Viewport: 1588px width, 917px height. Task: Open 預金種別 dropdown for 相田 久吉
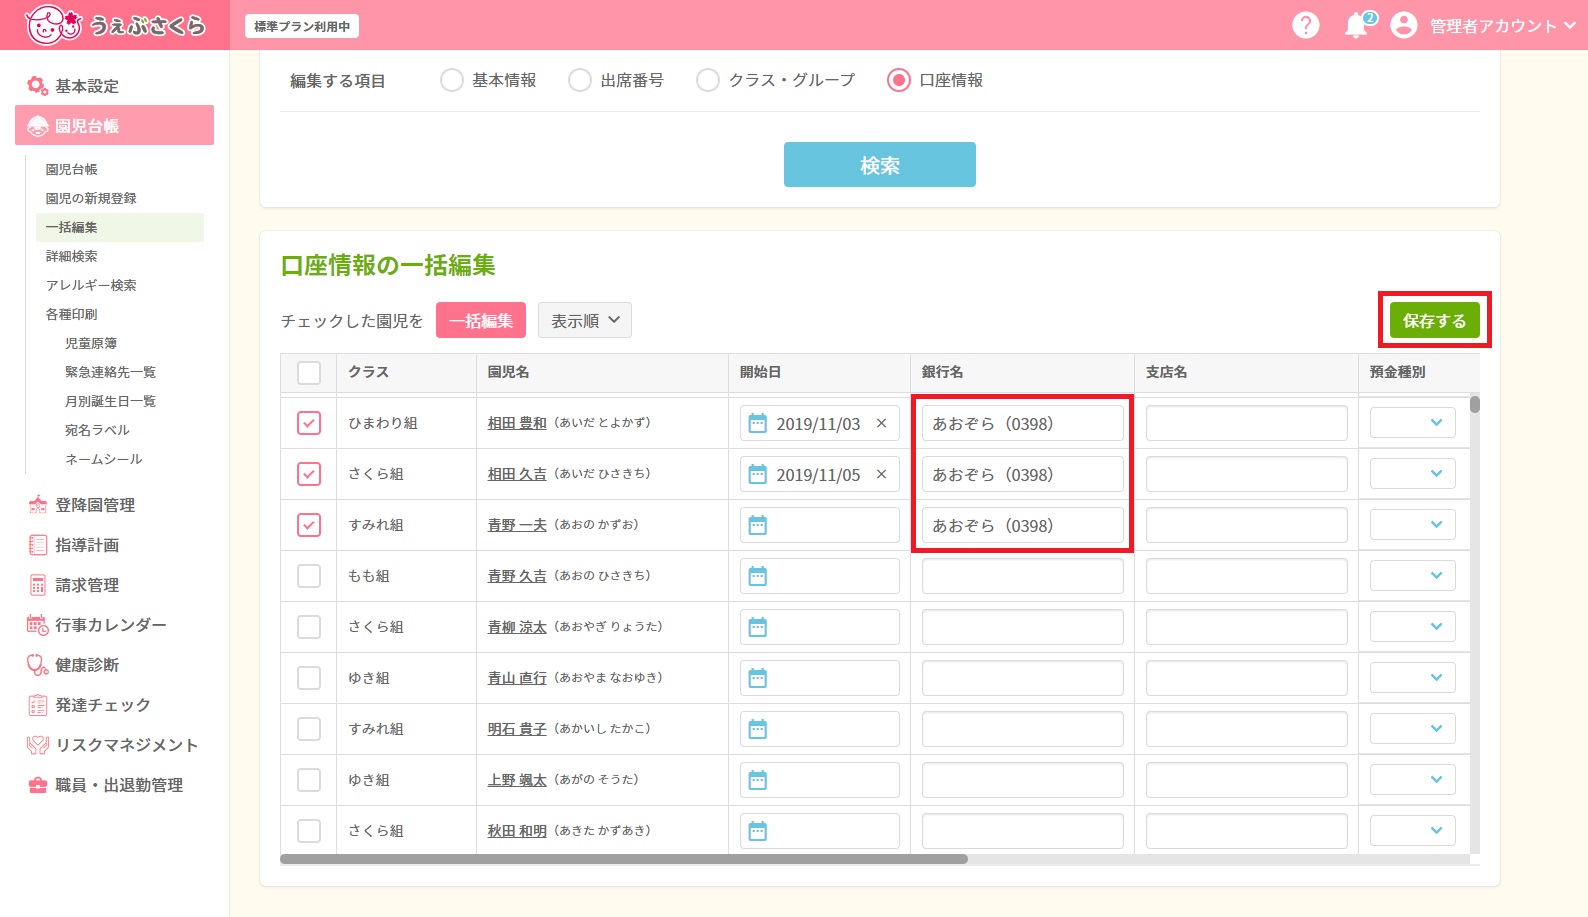click(x=1412, y=474)
